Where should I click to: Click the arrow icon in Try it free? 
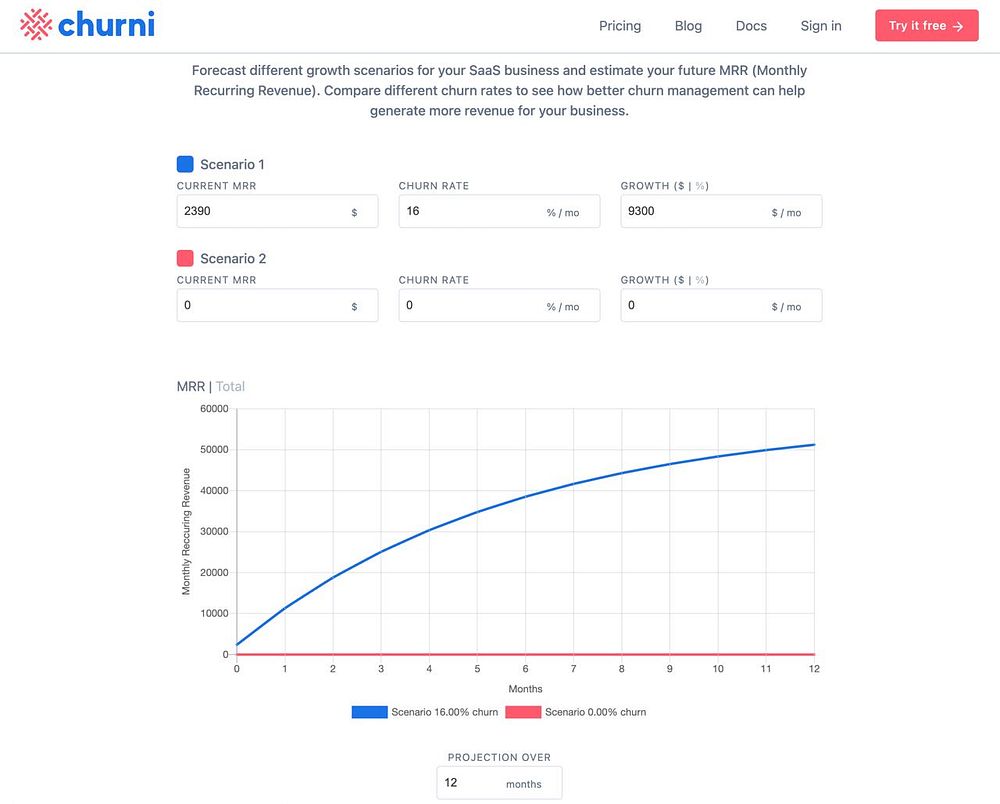(x=957, y=26)
